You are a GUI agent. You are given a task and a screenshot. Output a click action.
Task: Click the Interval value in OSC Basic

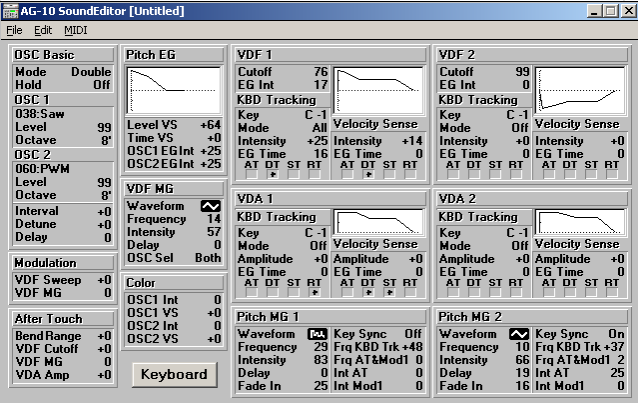[x=104, y=211]
